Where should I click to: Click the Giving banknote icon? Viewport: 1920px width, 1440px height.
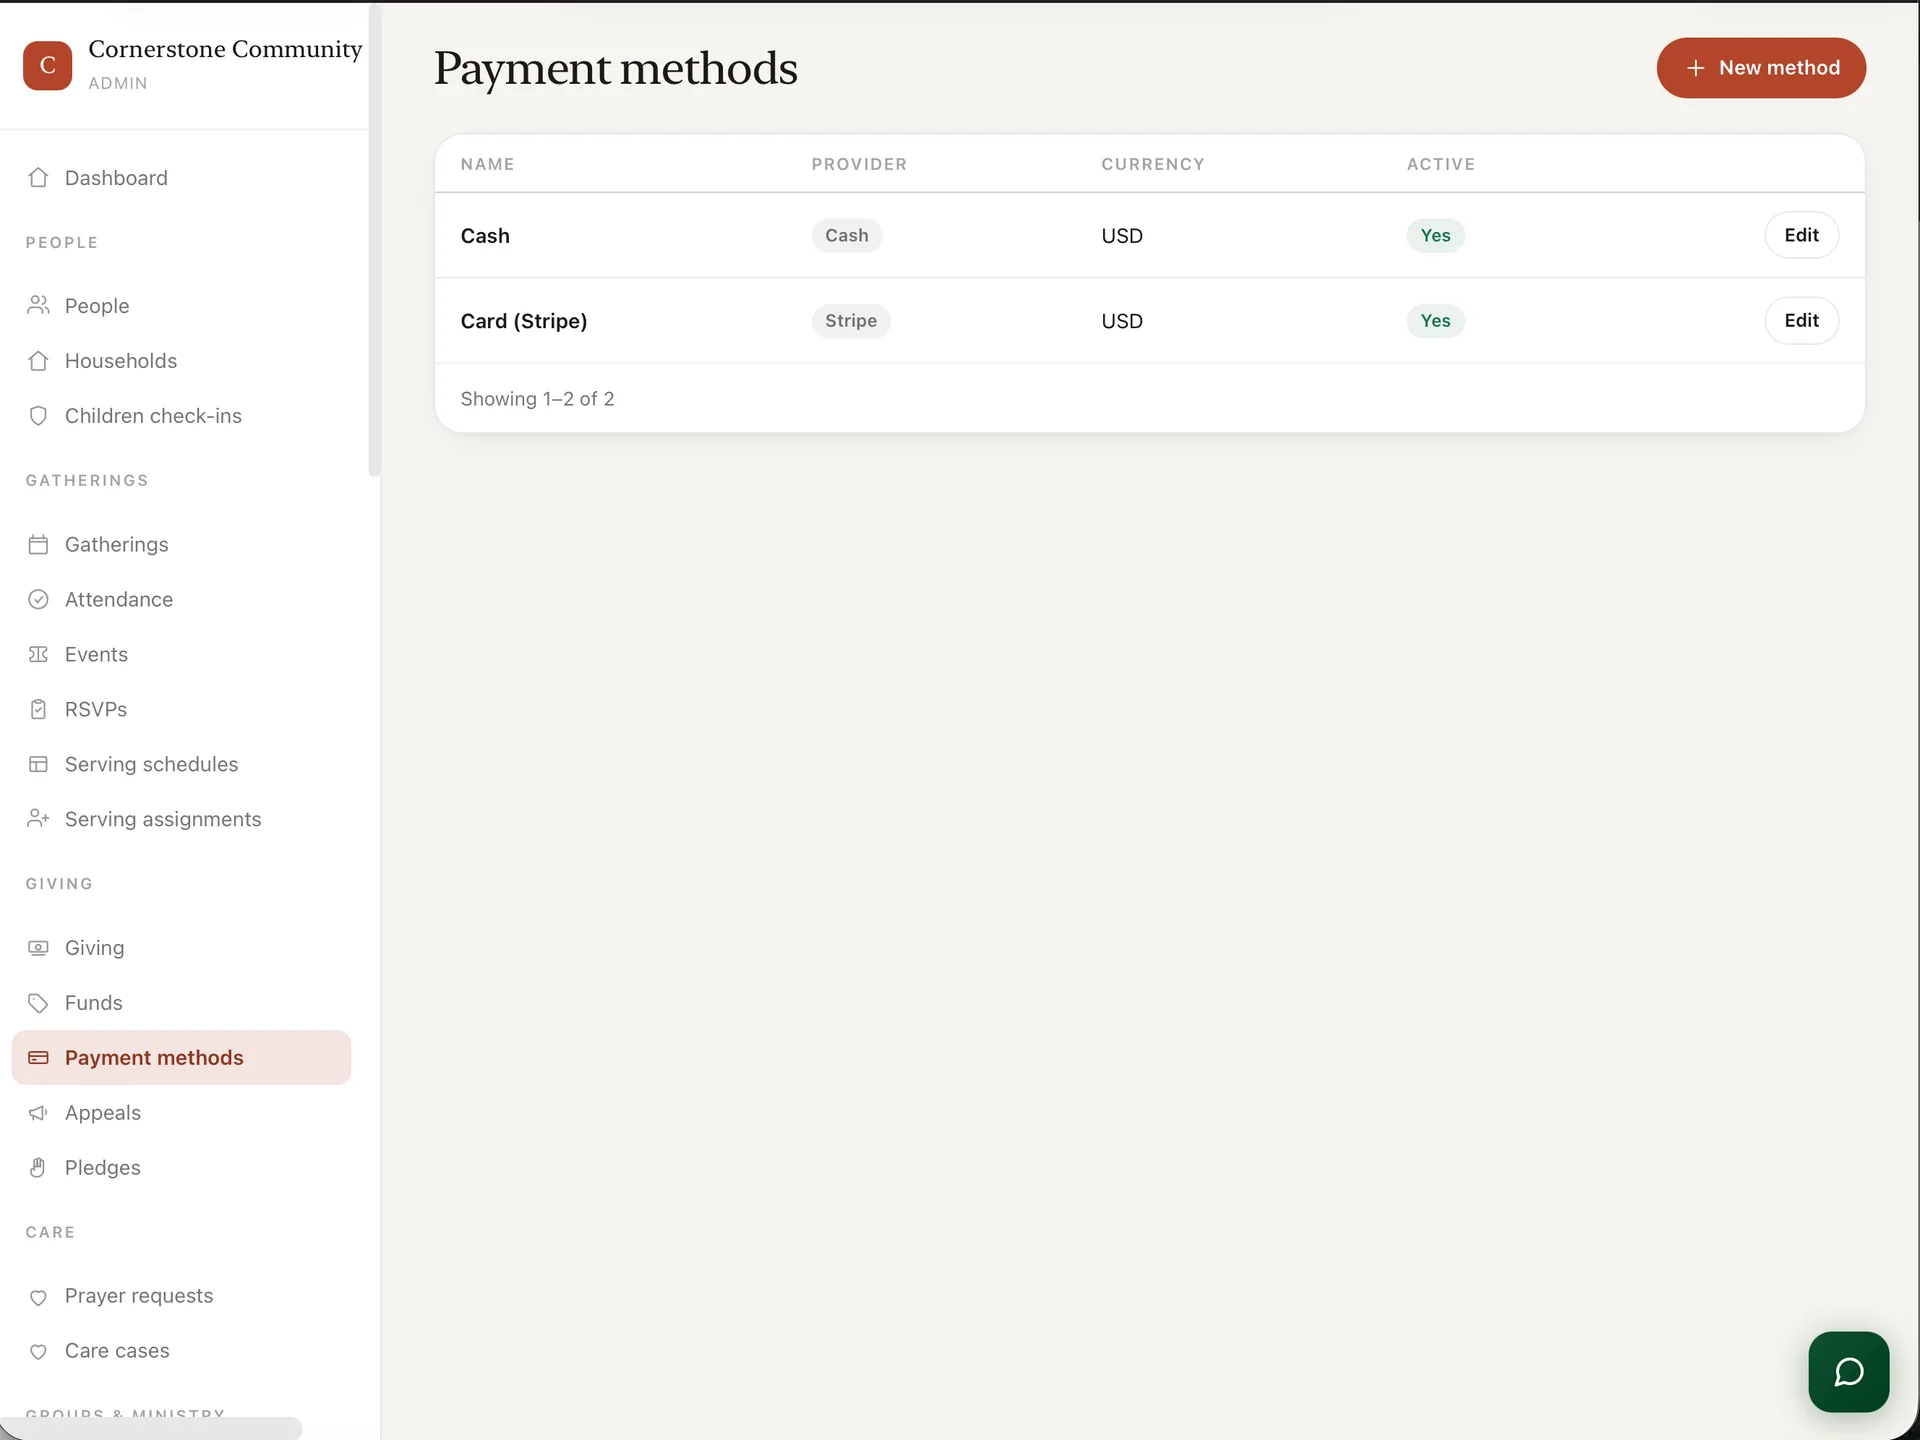(38, 947)
